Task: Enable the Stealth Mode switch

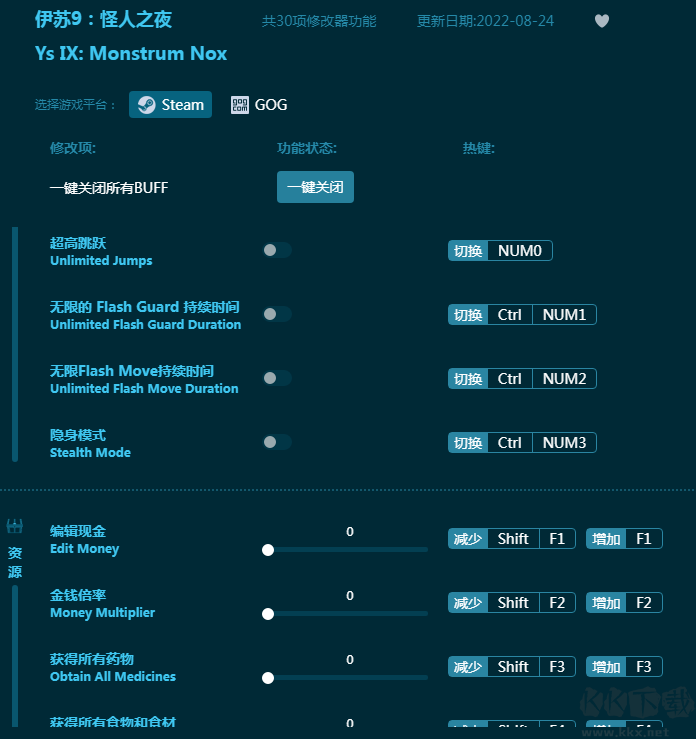Action: coord(276,442)
